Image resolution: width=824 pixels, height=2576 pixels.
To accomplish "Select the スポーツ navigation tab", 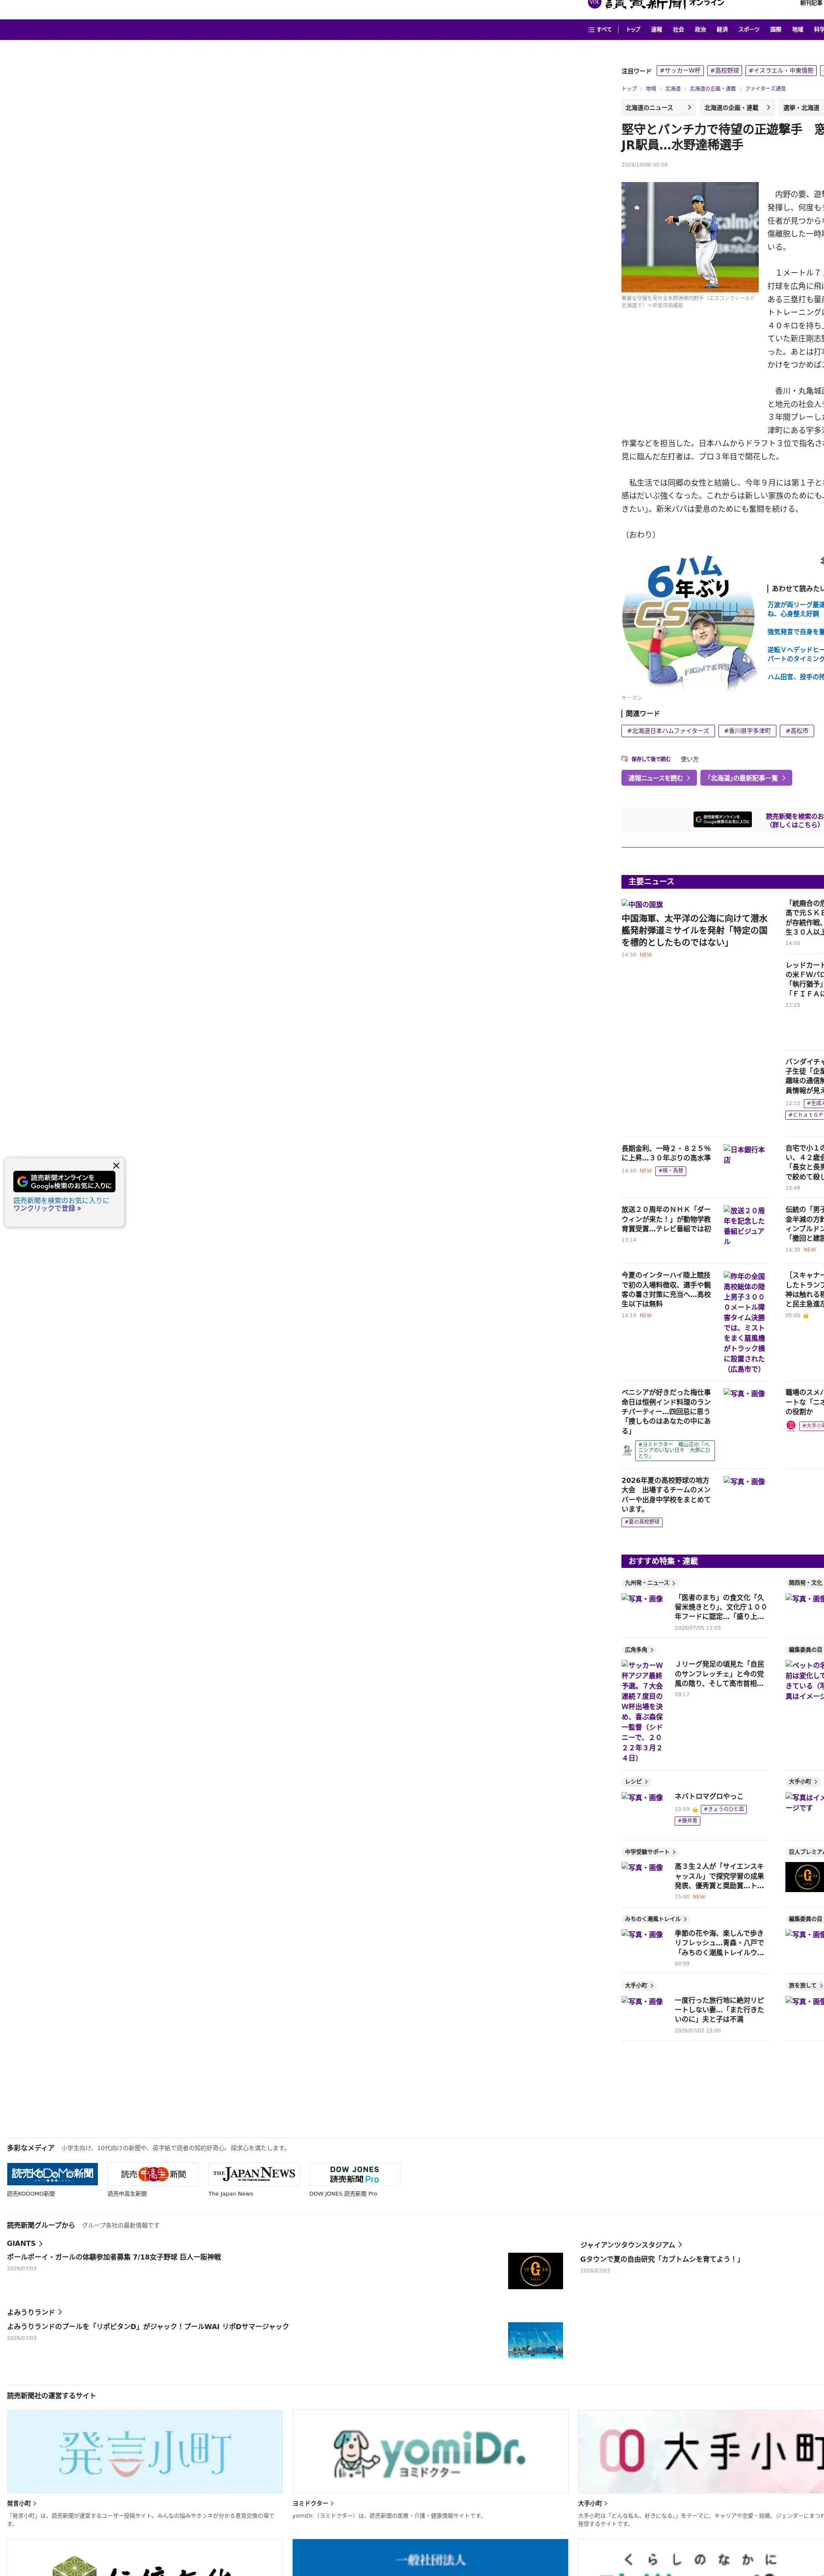I will pyautogui.click(x=749, y=30).
